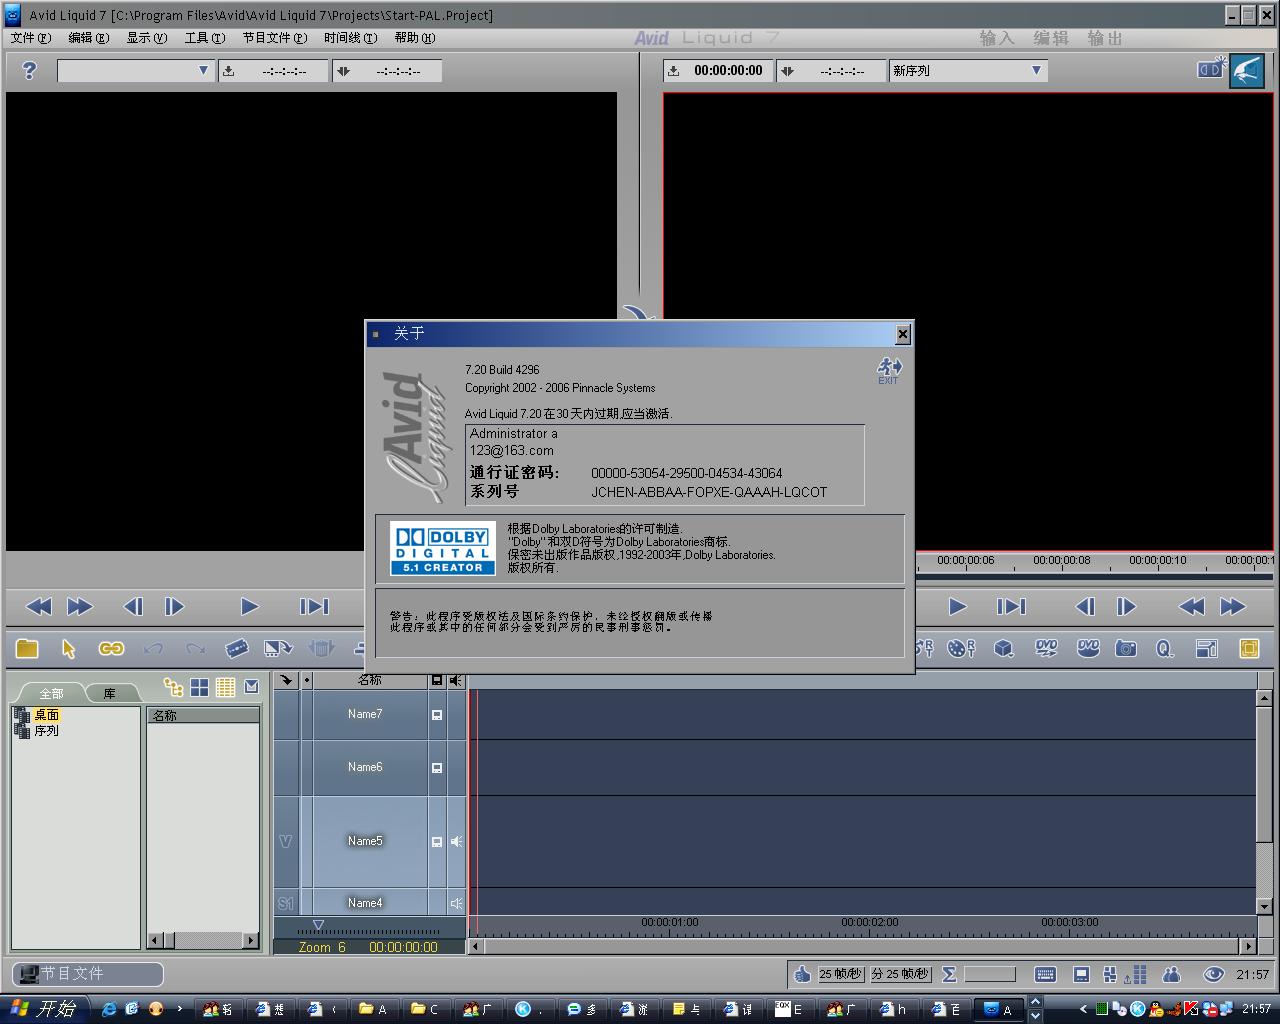
Task: Open the 显示 menu
Action: 146,38
